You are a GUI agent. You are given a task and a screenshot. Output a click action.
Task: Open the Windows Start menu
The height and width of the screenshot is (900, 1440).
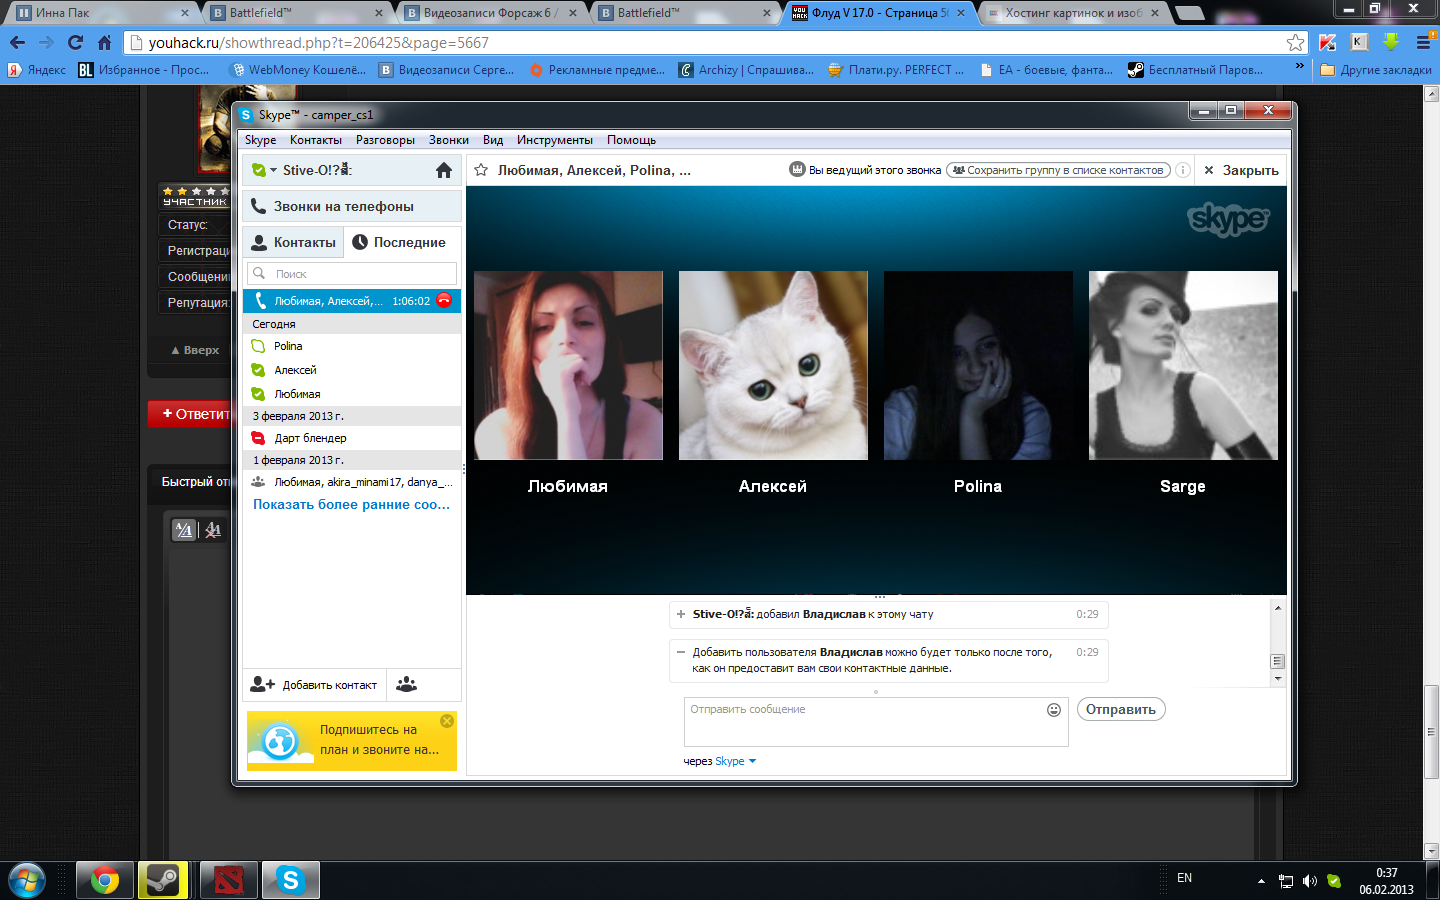[26, 880]
